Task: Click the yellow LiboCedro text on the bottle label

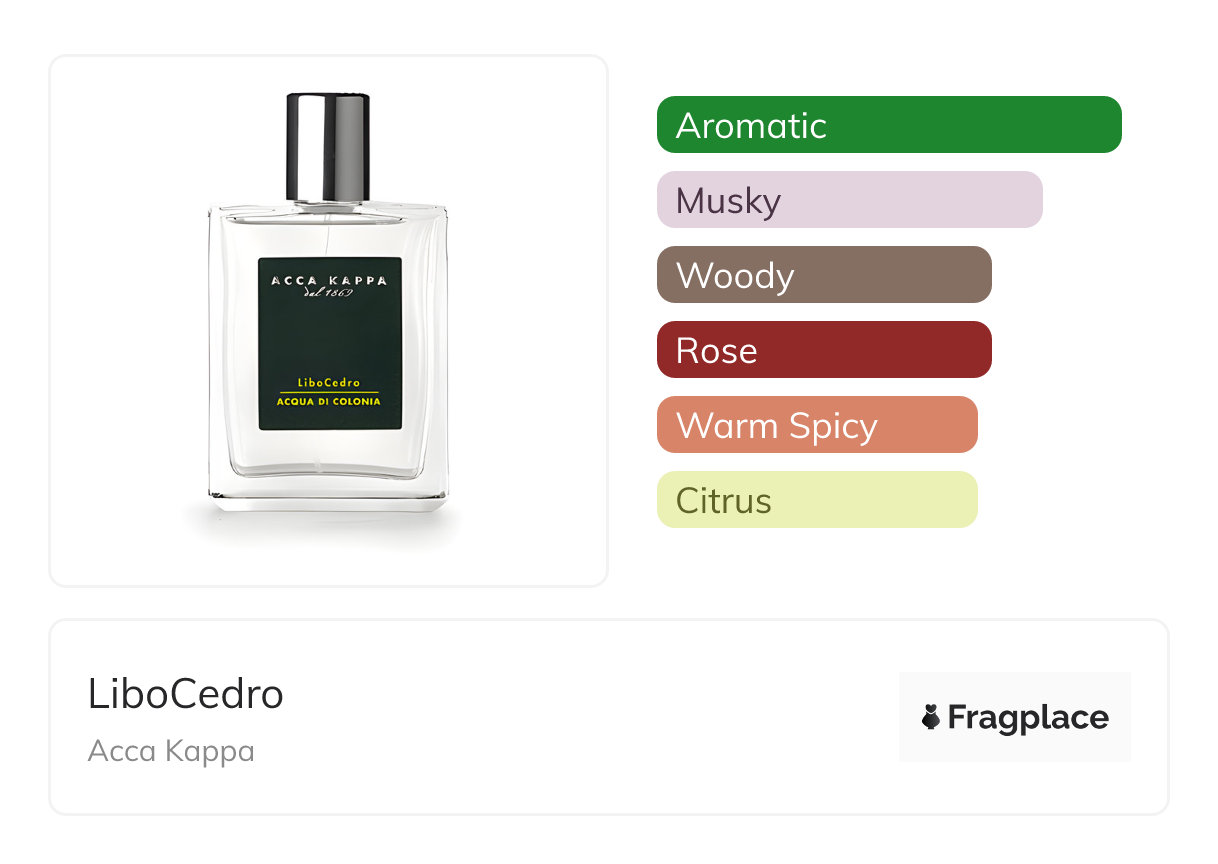Action: click(329, 383)
